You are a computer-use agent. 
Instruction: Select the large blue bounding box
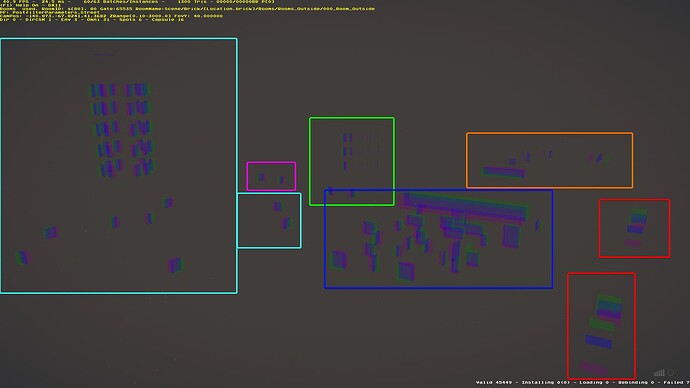[x=439, y=239]
